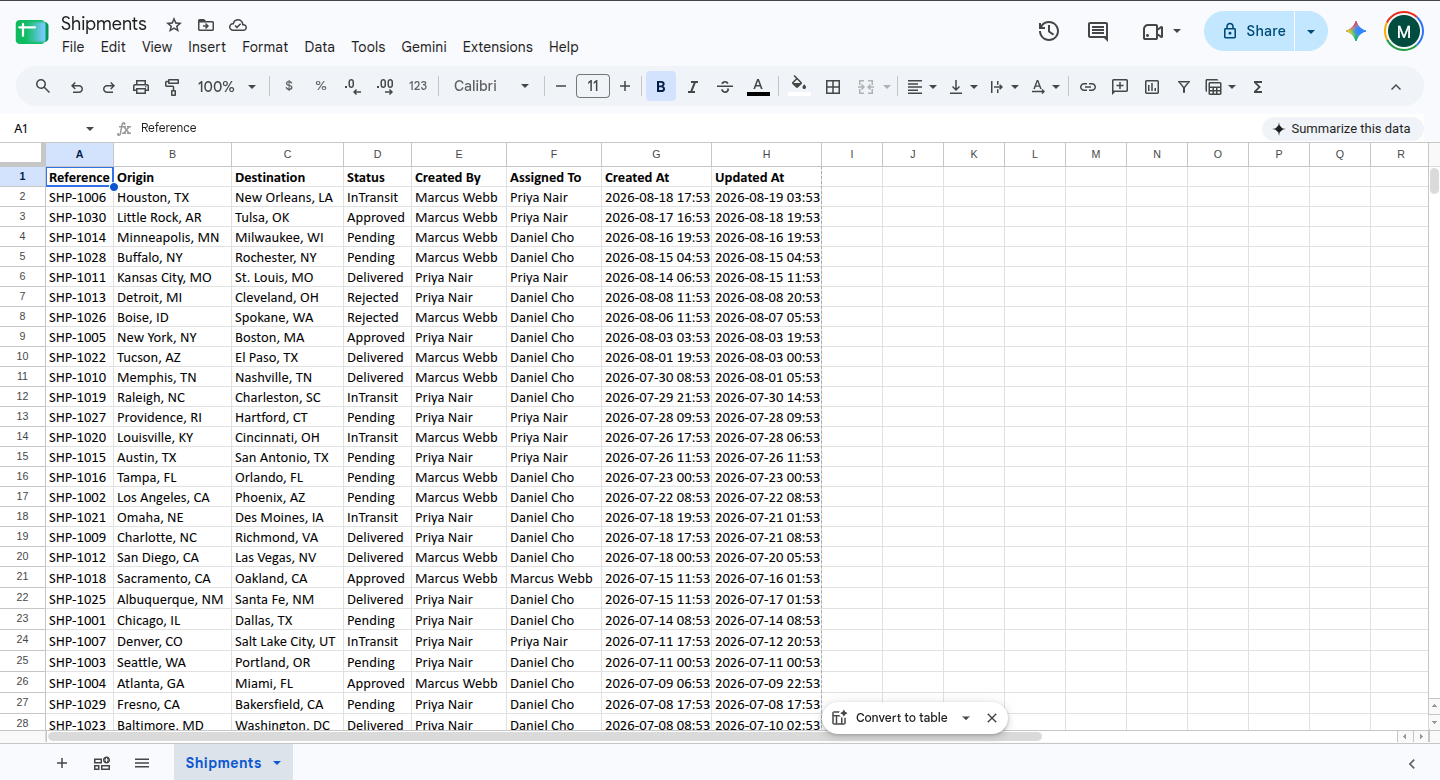The image size is (1440, 780).
Task: Increase the font size
Action: point(625,87)
